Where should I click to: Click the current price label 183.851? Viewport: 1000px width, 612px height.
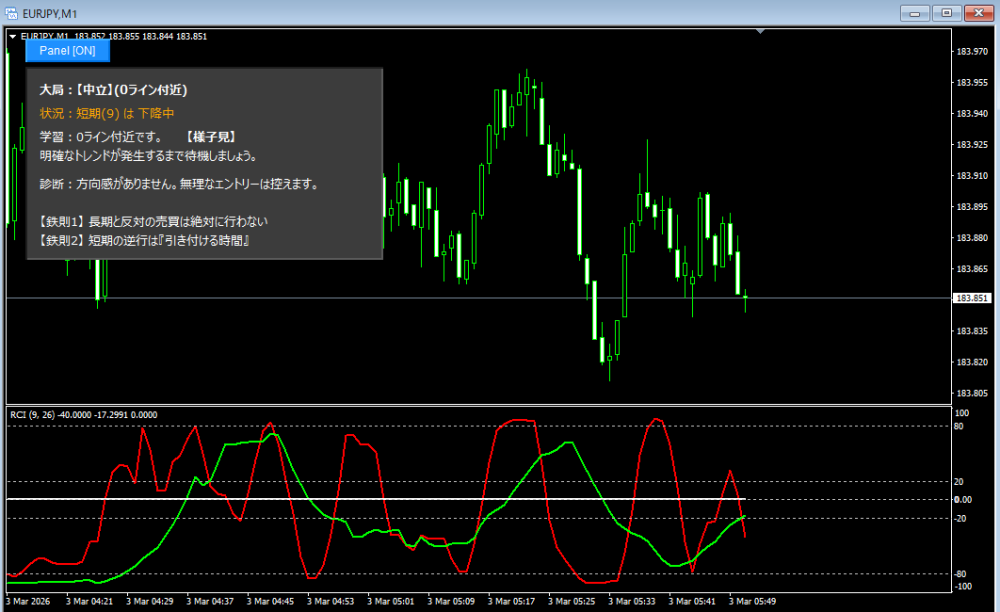point(972,298)
